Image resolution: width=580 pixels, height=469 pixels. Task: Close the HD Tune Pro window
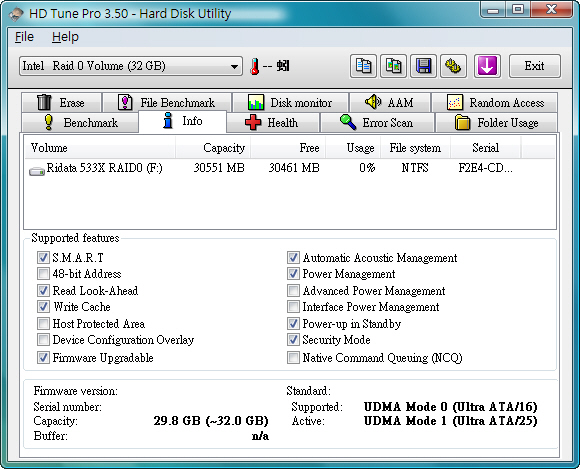pyautogui.click(x=552, y=9)
